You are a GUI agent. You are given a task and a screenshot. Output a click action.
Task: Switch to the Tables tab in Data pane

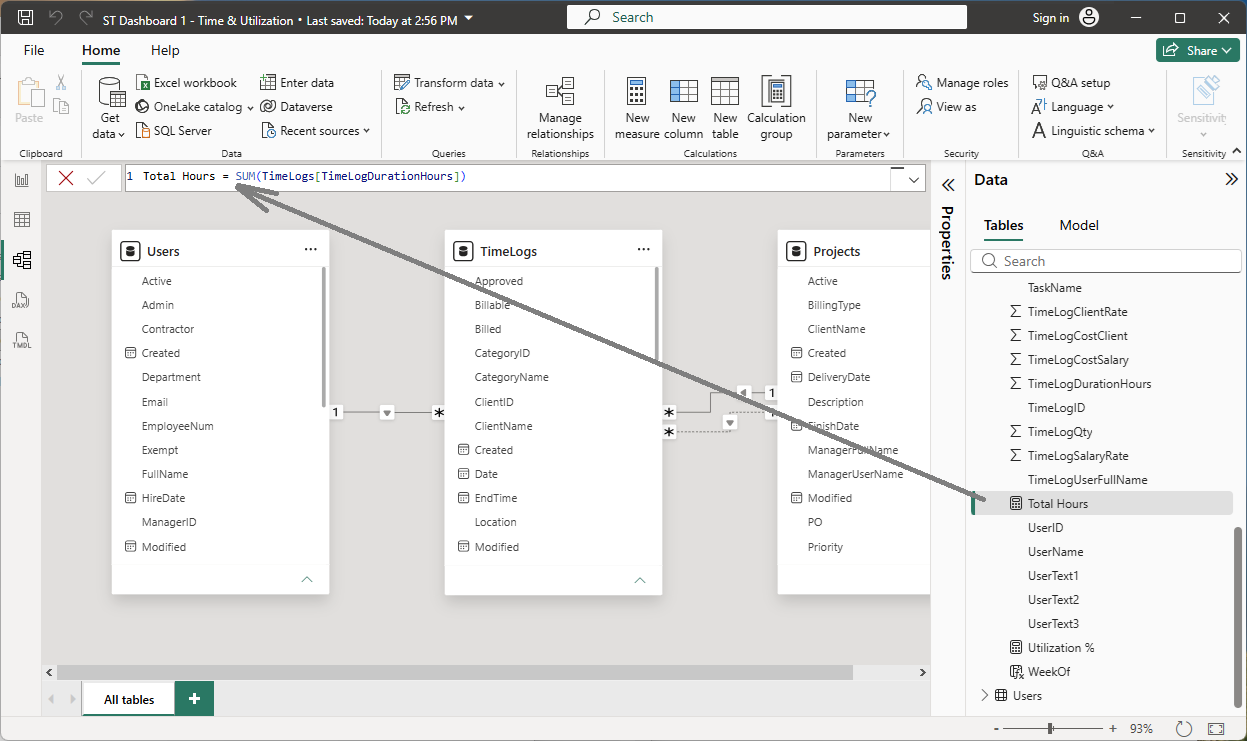[x=1003, y=225]
